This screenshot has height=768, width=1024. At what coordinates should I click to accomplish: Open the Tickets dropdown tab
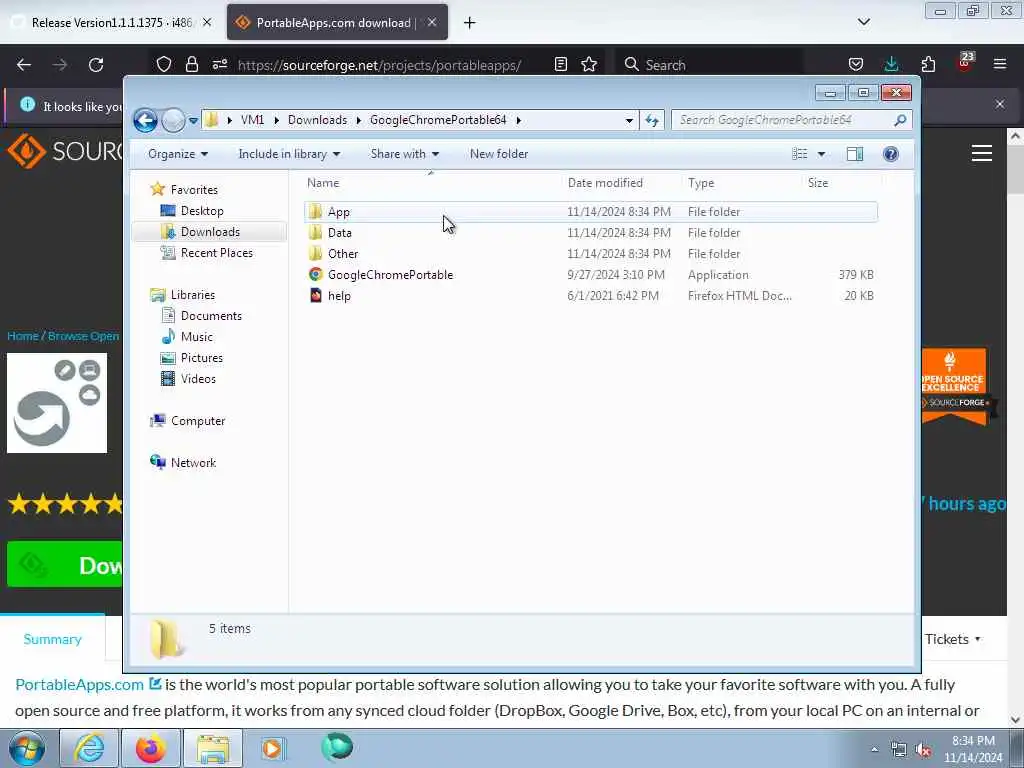click(x=952, y=639)
